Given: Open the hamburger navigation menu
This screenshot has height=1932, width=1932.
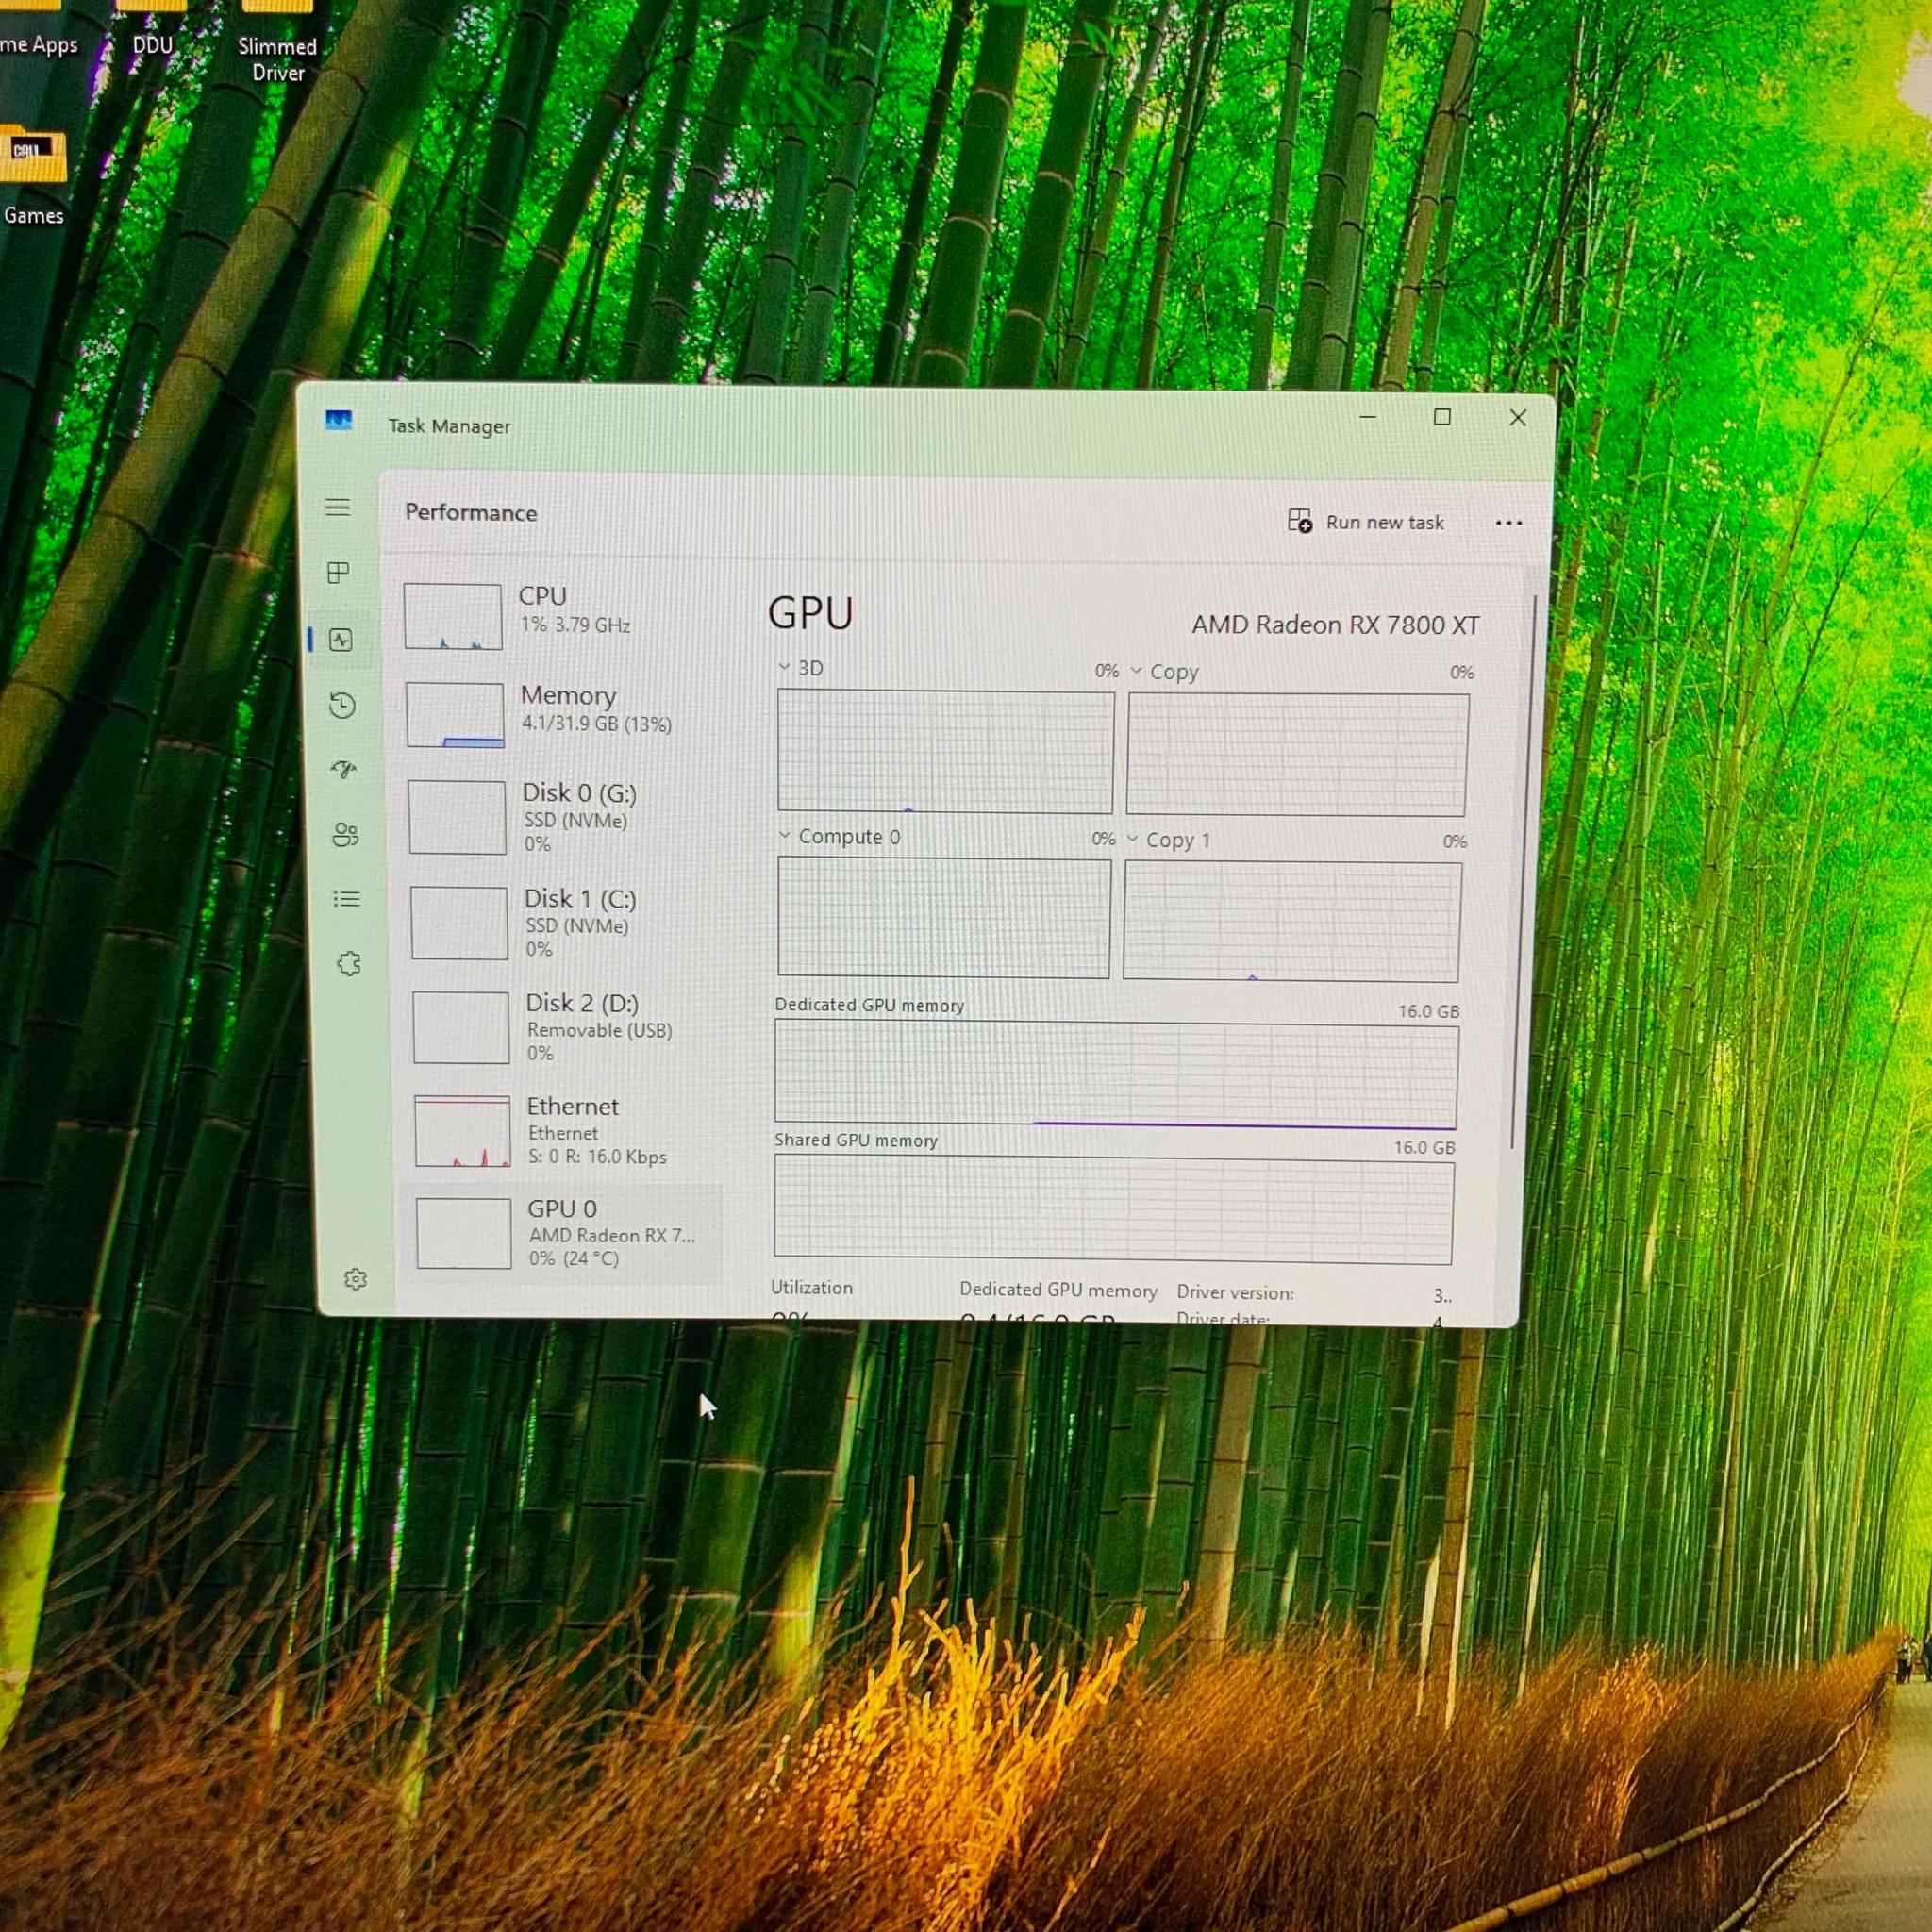Looking at the screenshot, I should [337, 507].
